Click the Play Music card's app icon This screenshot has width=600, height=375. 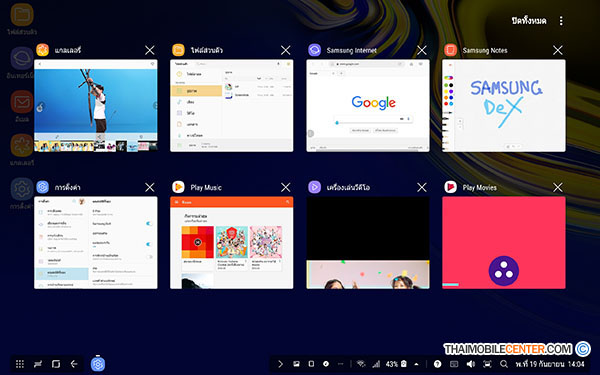[178, 187]
